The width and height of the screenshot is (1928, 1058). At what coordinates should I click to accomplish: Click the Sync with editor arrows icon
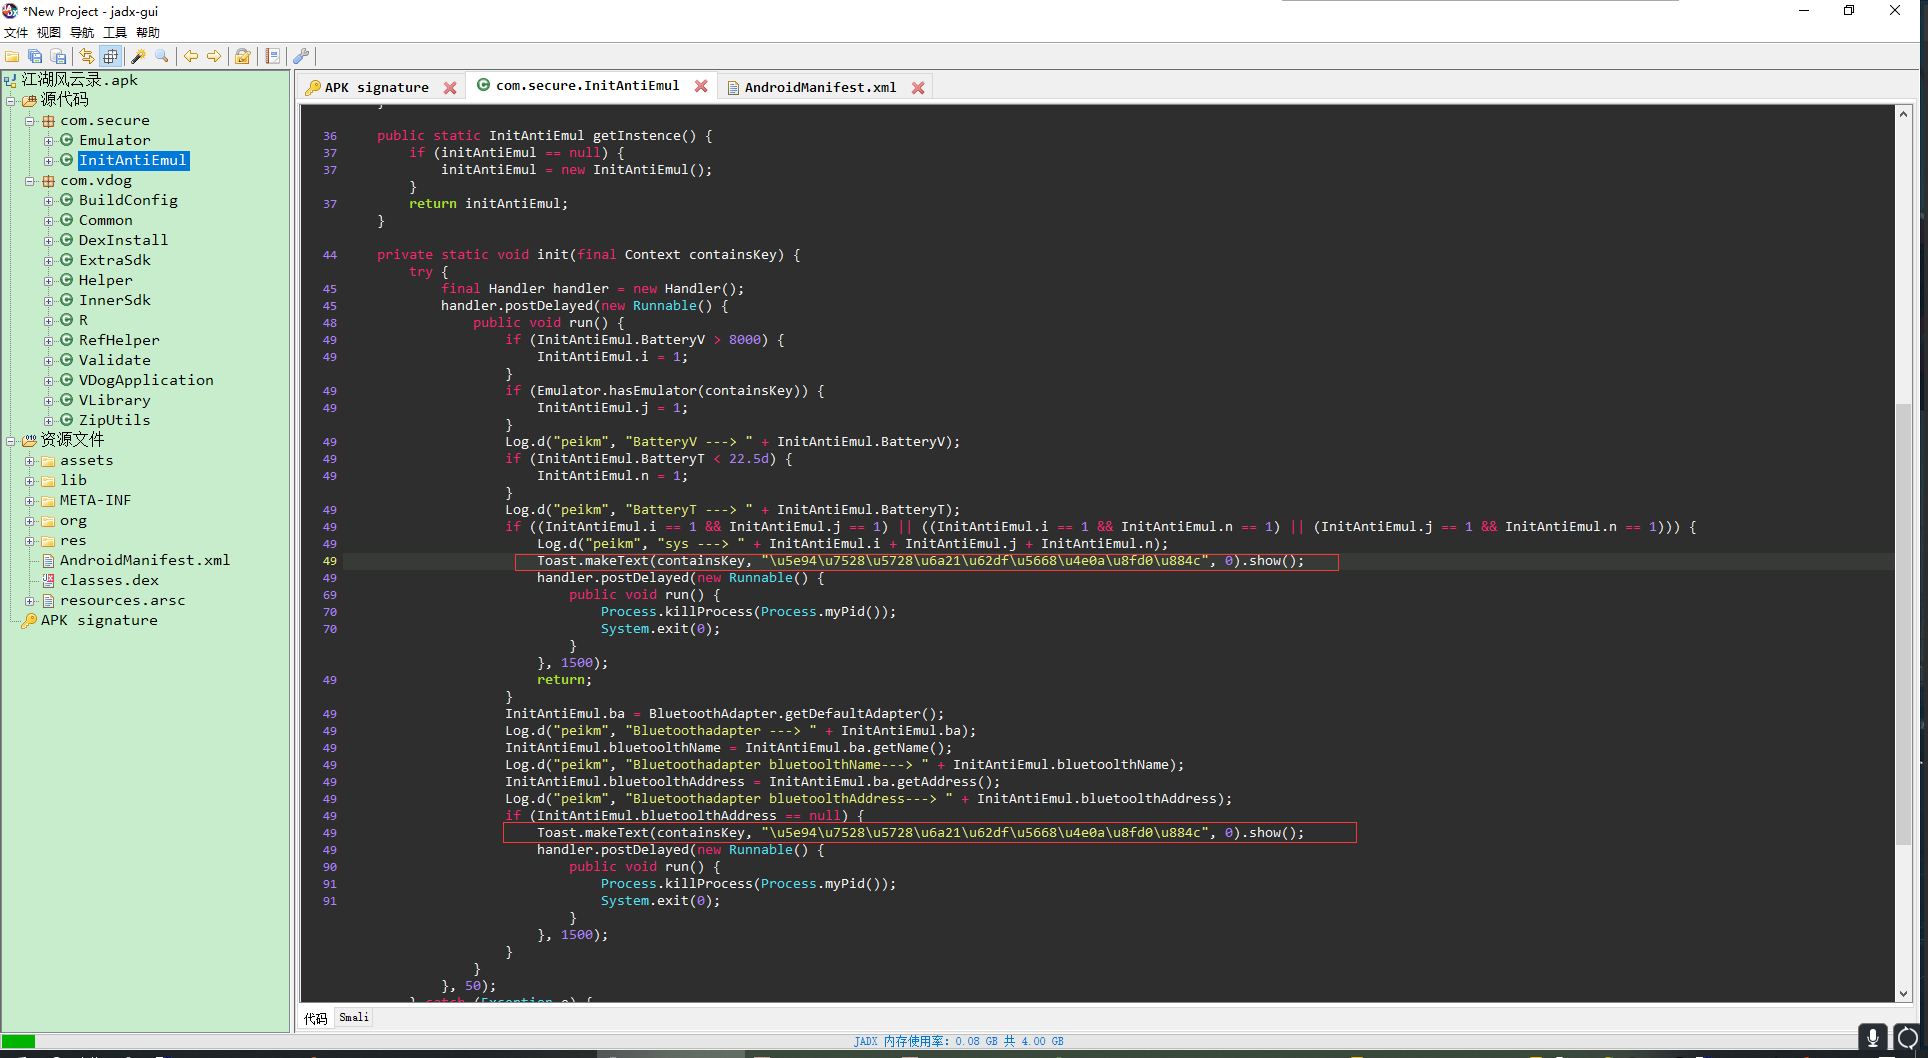[x=87, y=57]
